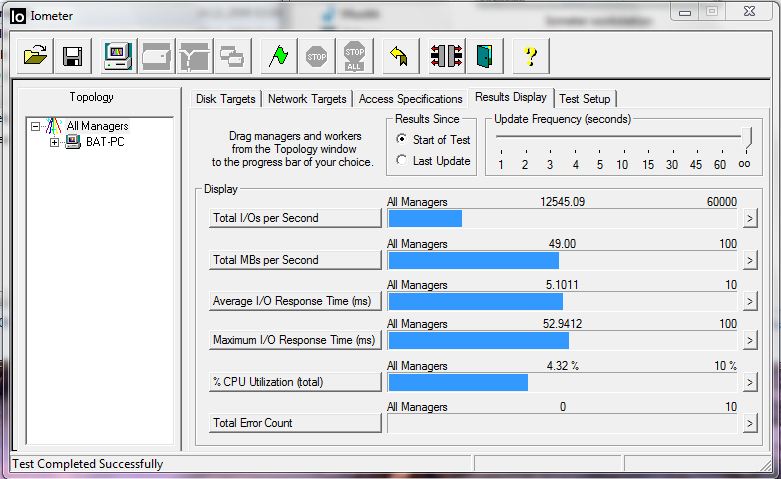Open test configuration file icon
The image size is (781, 479).
point(35,56)
